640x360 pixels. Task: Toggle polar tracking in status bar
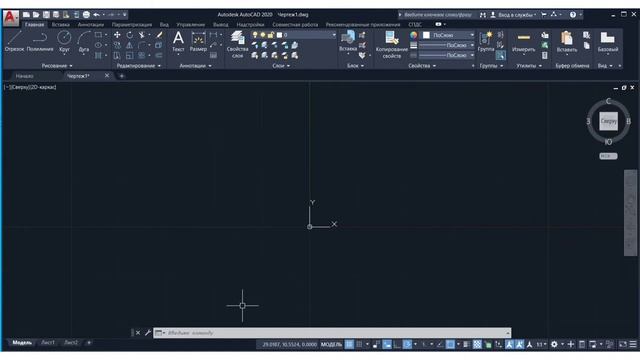pyautogui.click(x=407, y=344)
